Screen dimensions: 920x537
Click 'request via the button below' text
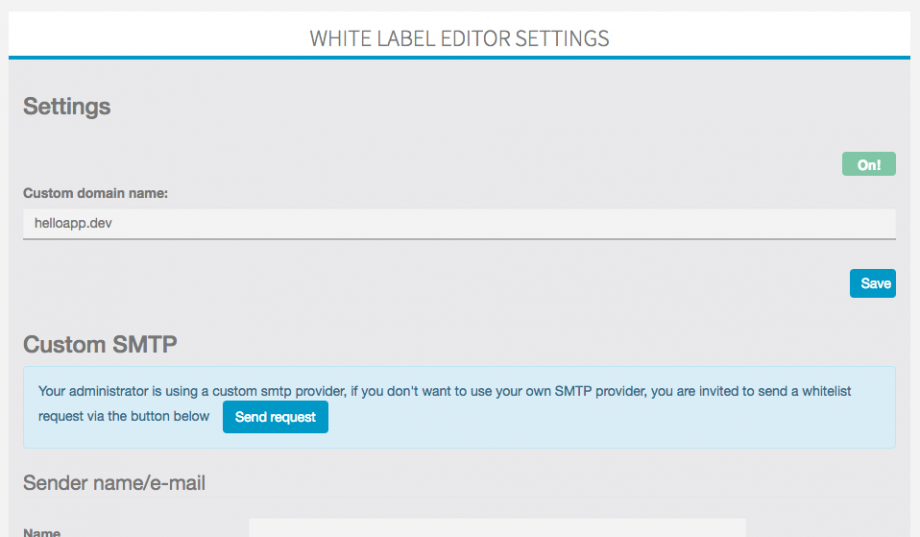[124, 416]
